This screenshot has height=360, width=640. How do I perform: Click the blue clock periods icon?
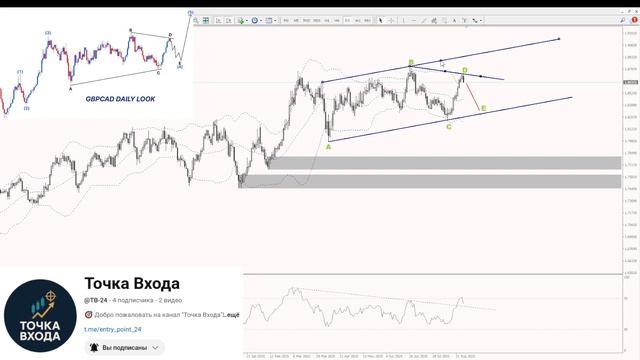pyautogui.click(x=255, y=20)
